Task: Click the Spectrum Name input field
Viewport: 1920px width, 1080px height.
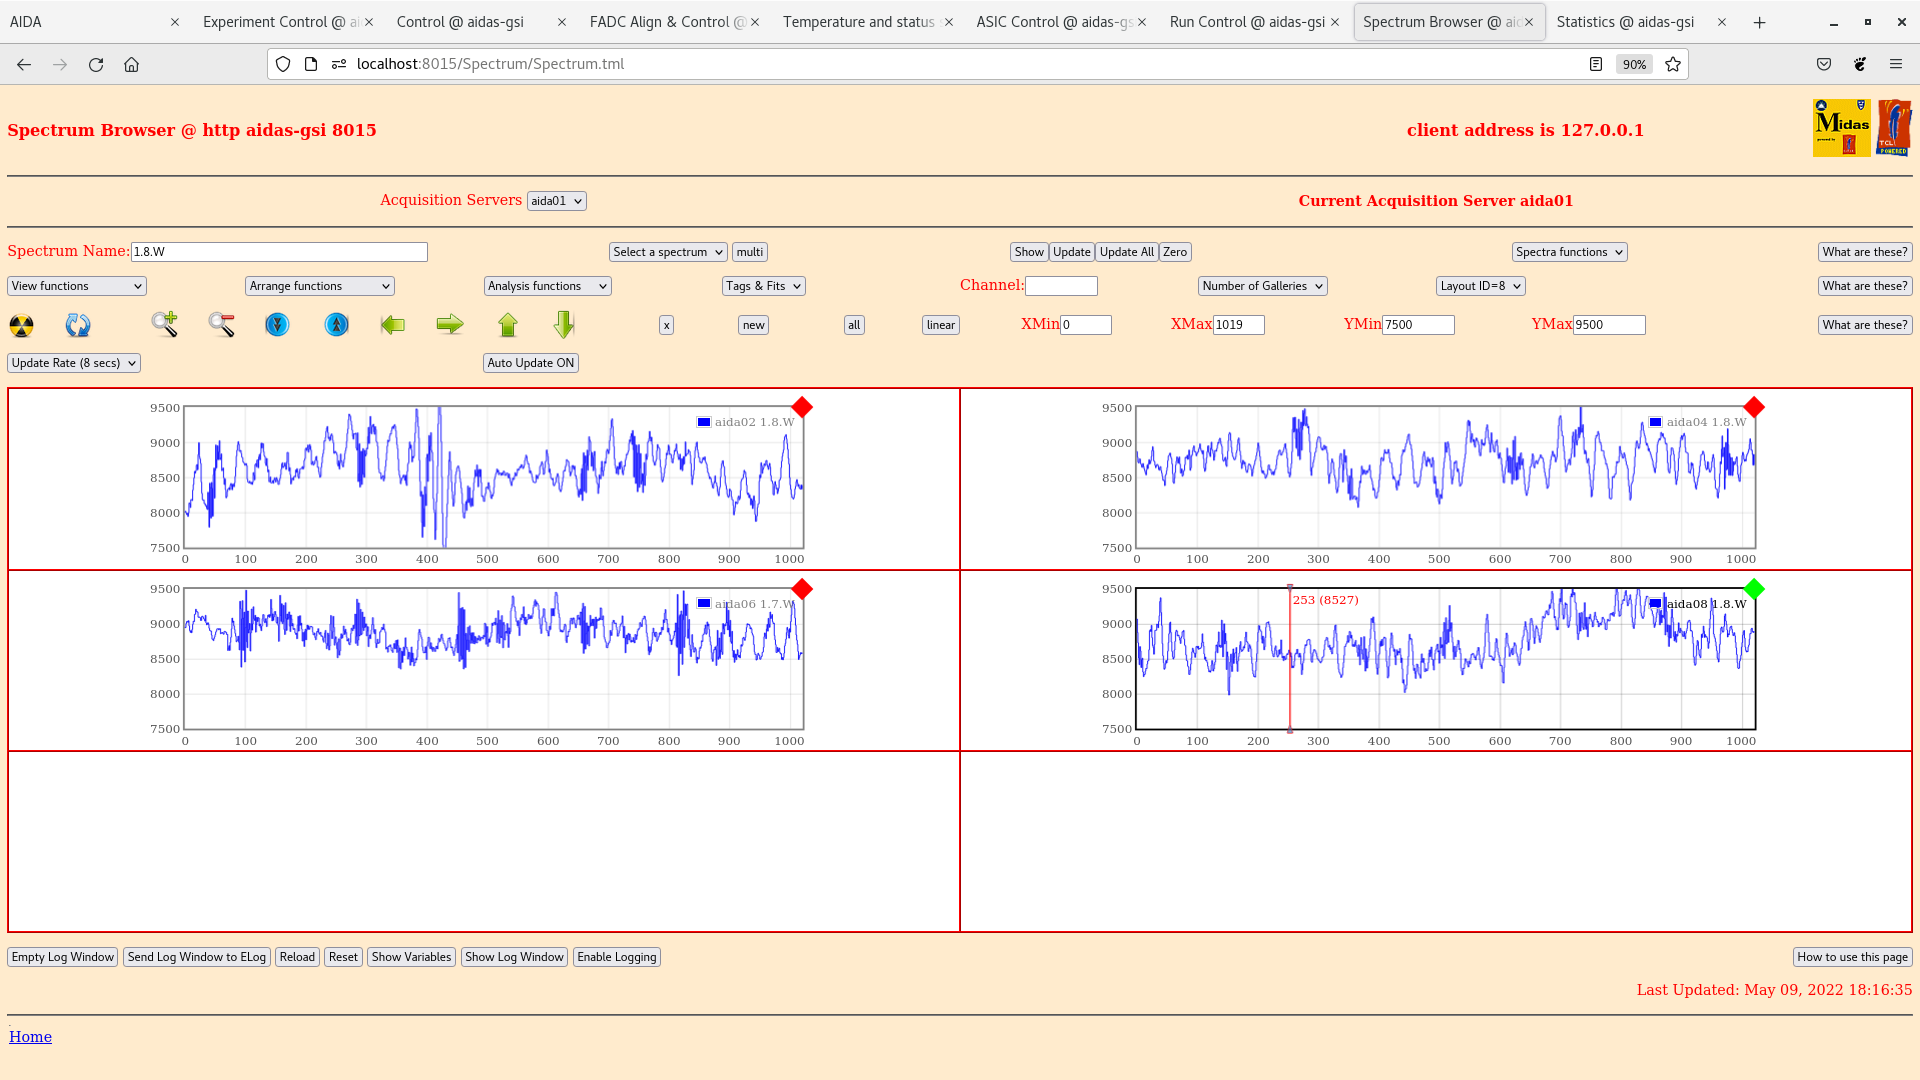Action: (279, 252)
